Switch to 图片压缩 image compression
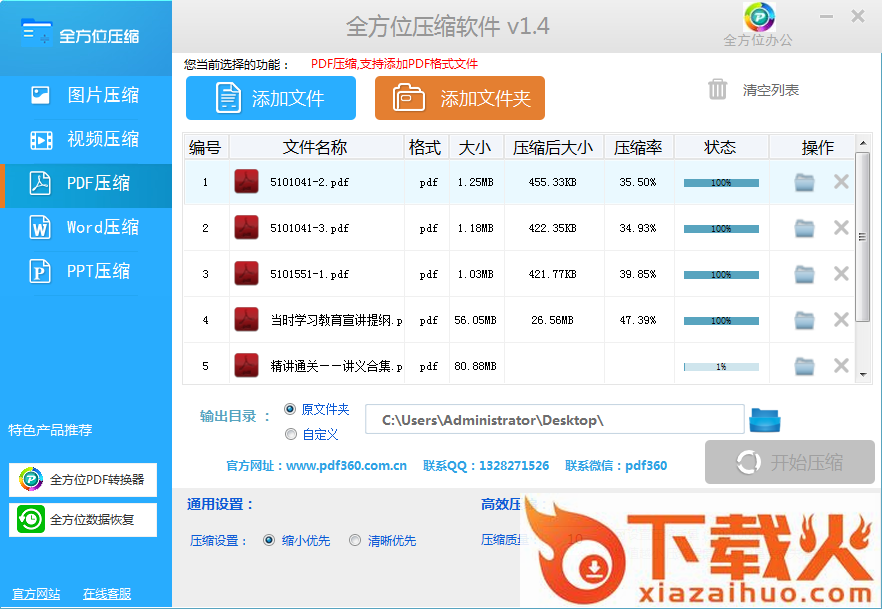This screenshot has height=609, width=882. coord(86,95)
